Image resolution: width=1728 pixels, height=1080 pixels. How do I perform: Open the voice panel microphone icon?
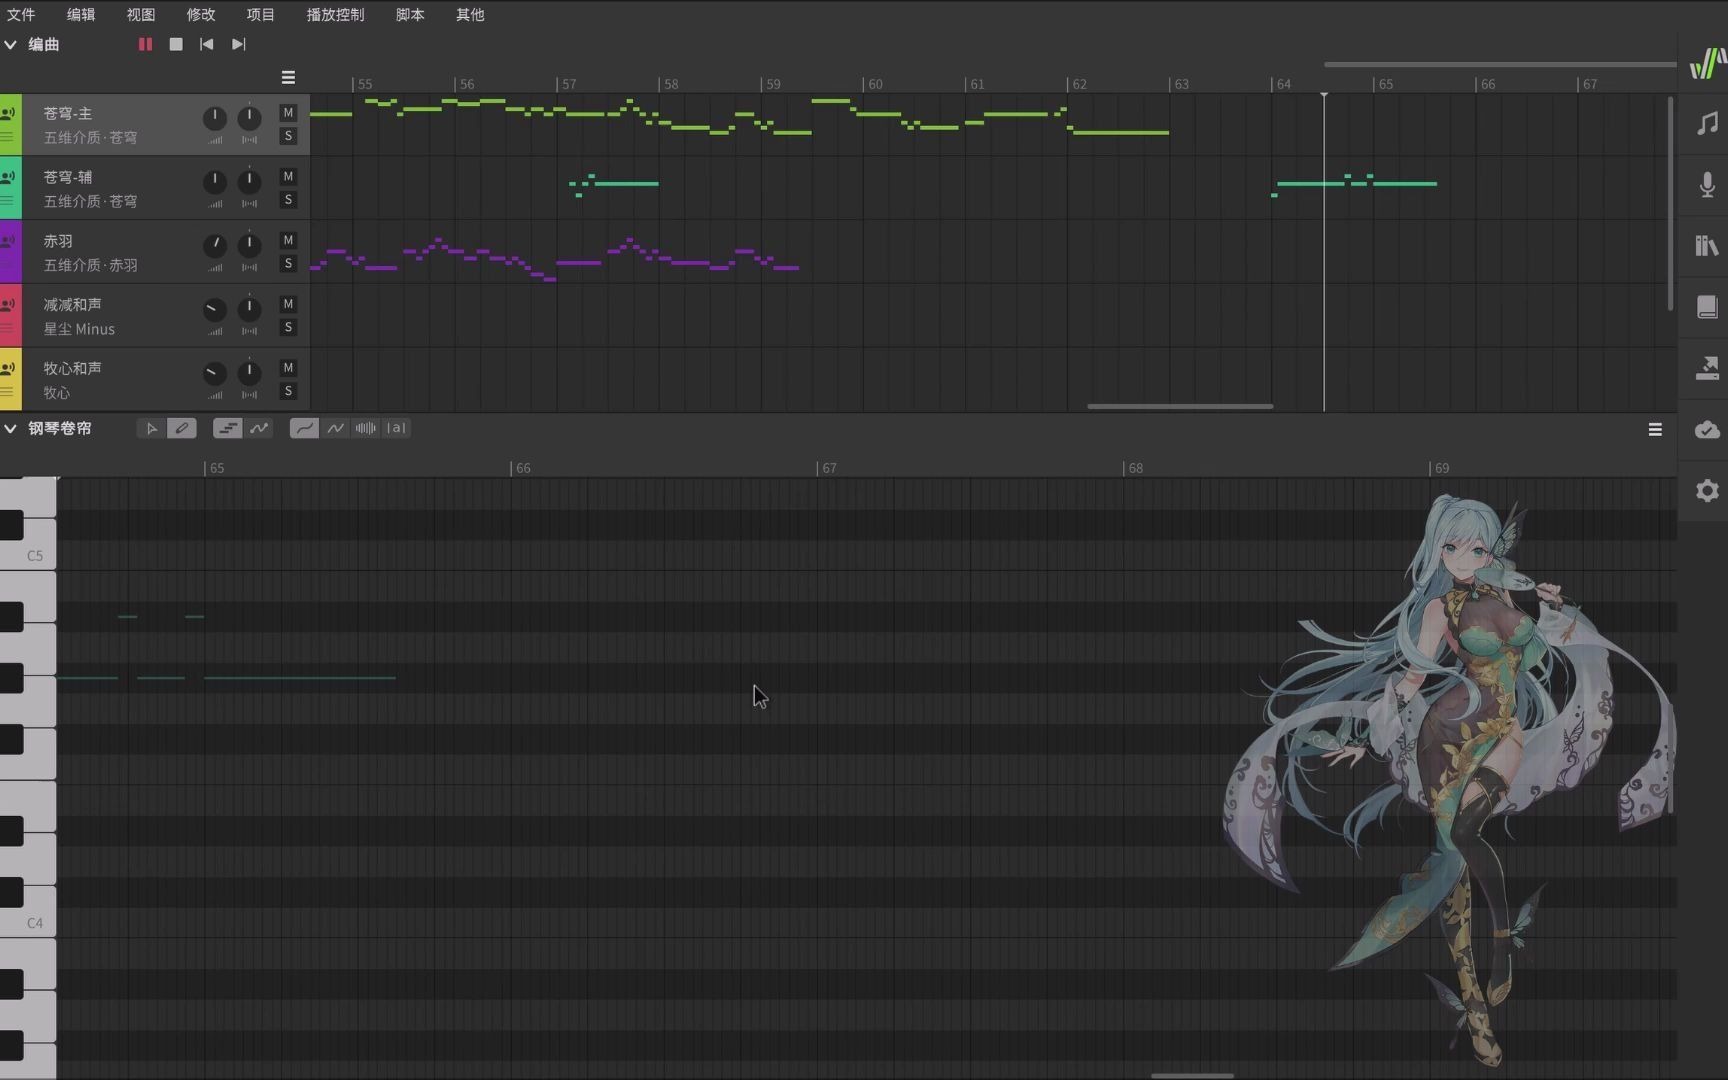[x=1707, y=184]
